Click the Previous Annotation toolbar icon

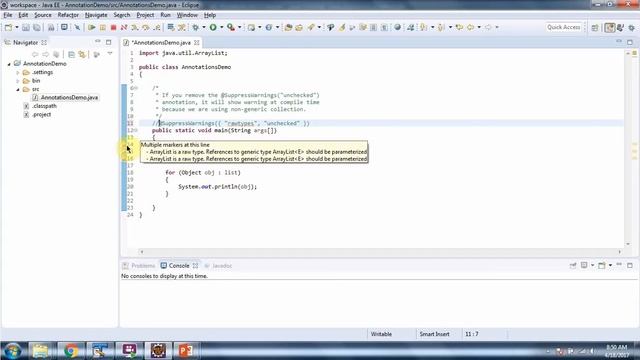pos(441,27)
